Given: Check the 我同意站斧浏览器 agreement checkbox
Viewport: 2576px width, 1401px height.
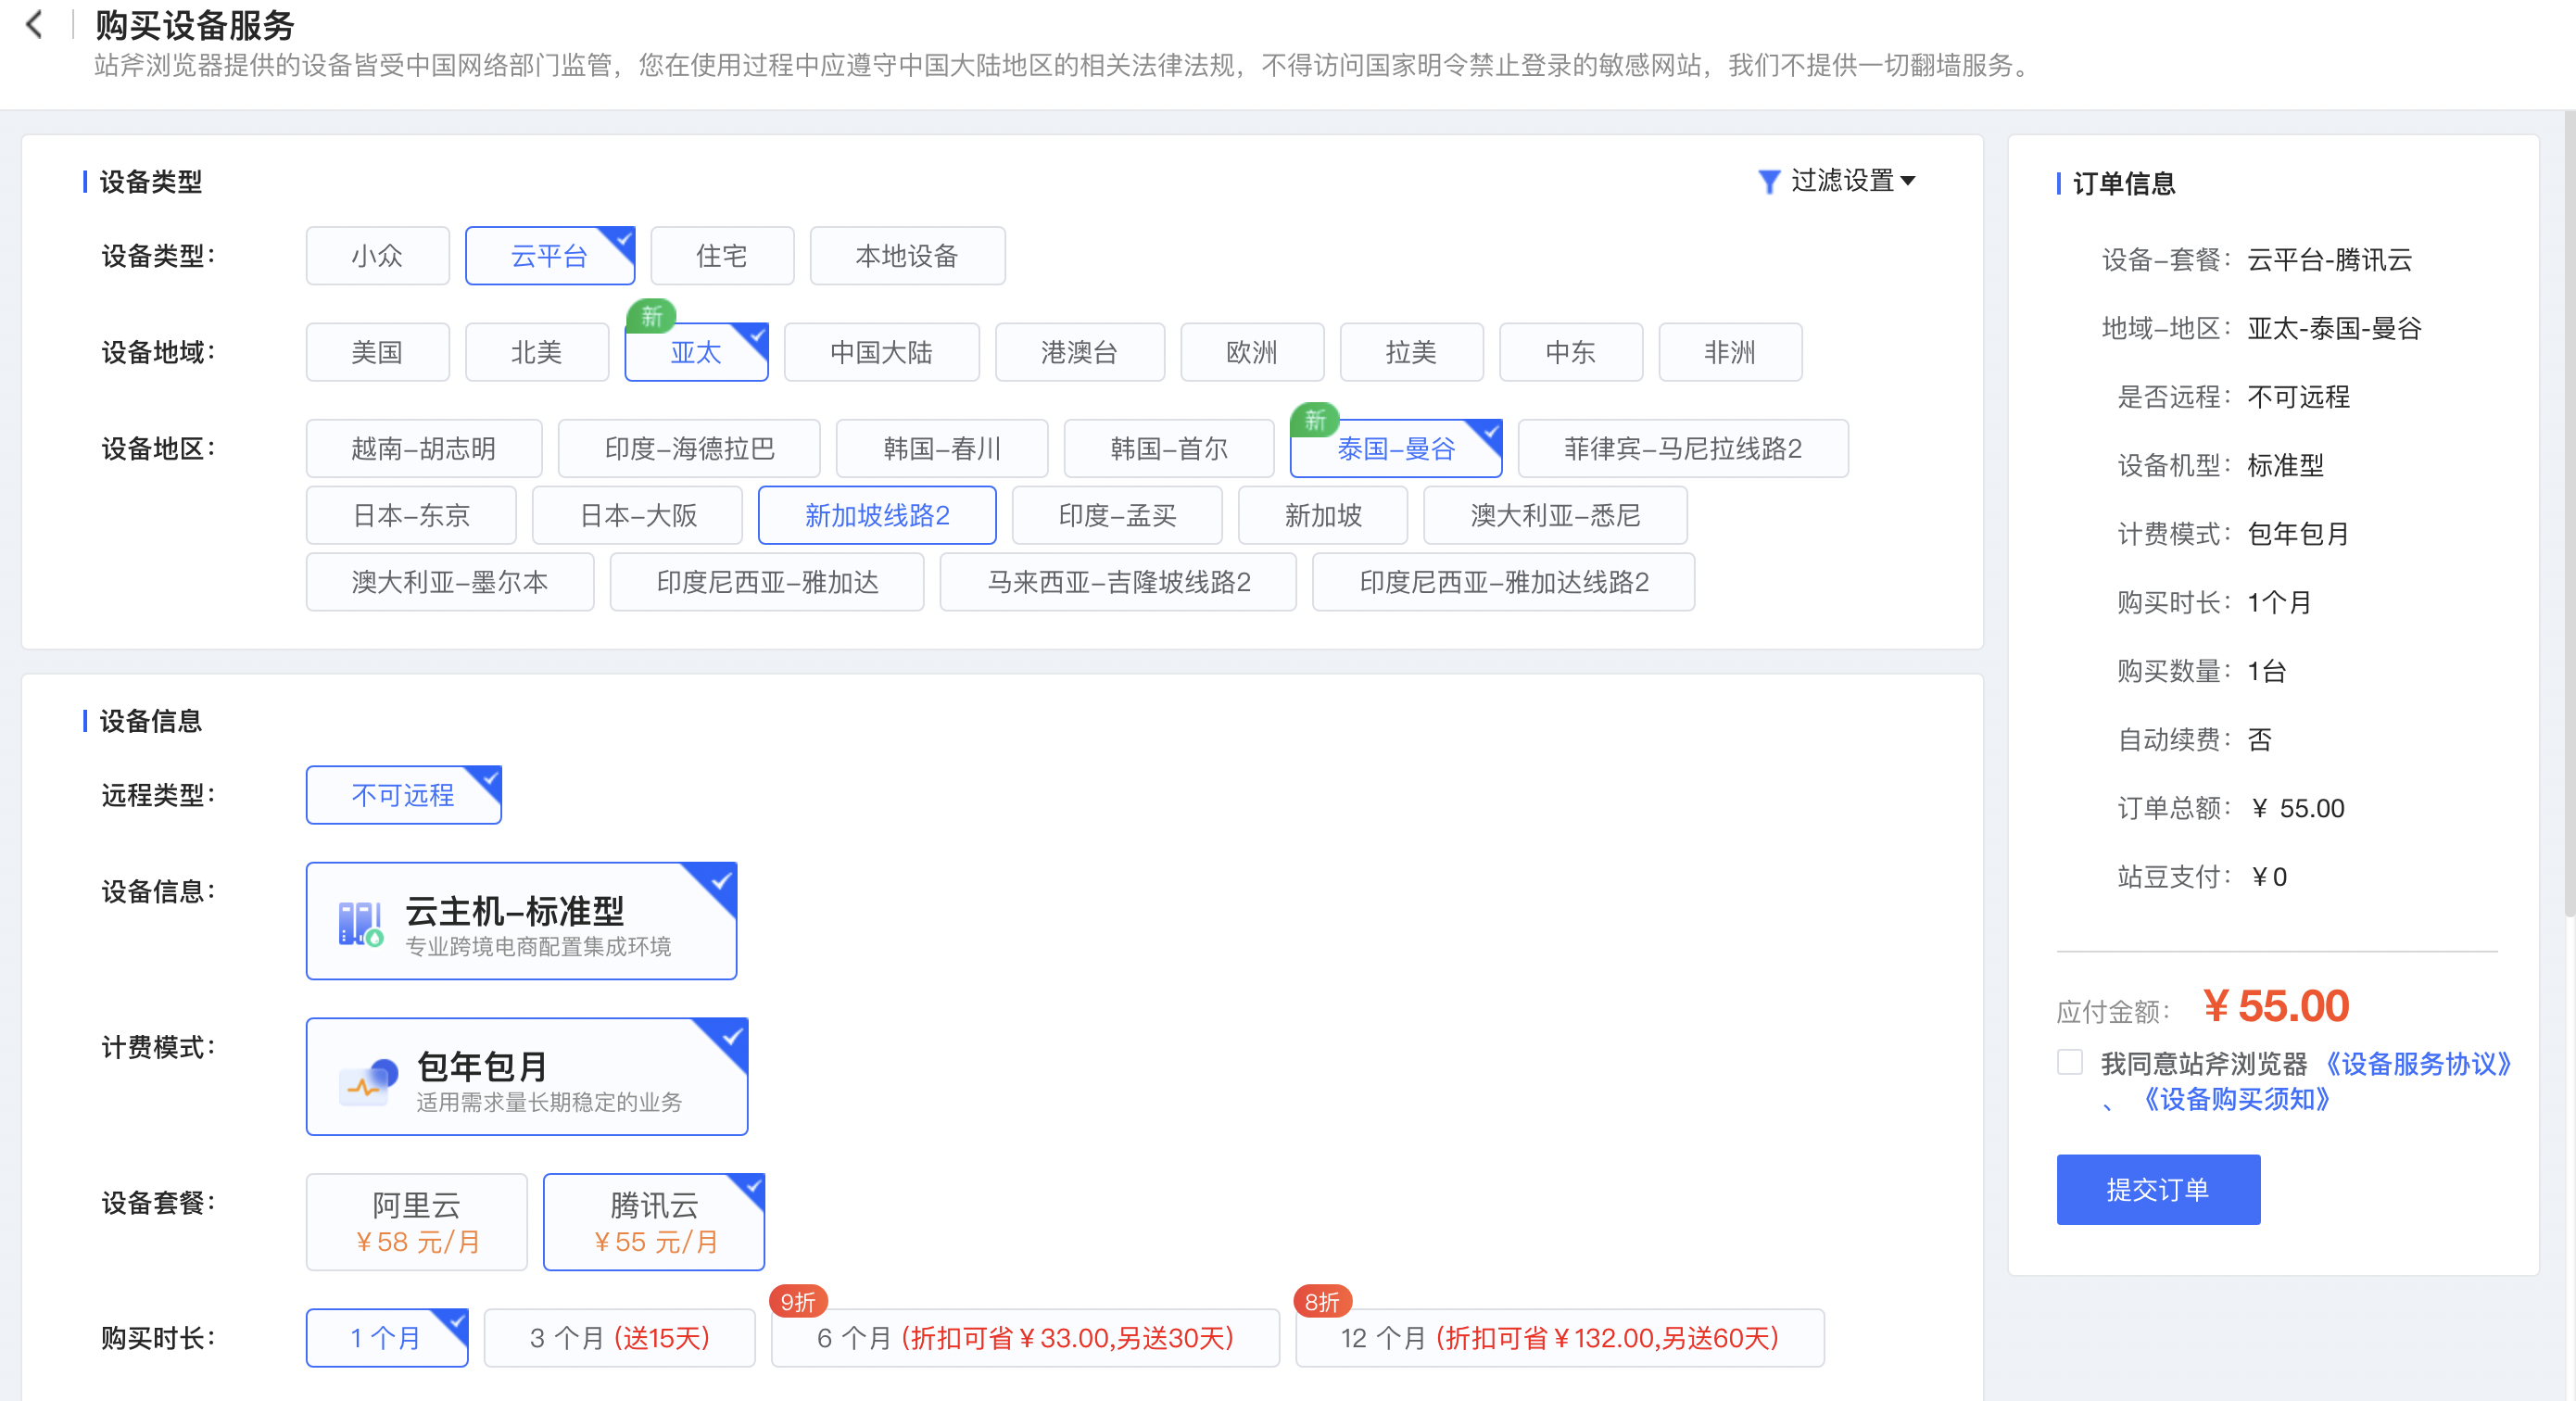Looking at the screenshot, I should [x=2069, y=1063].
